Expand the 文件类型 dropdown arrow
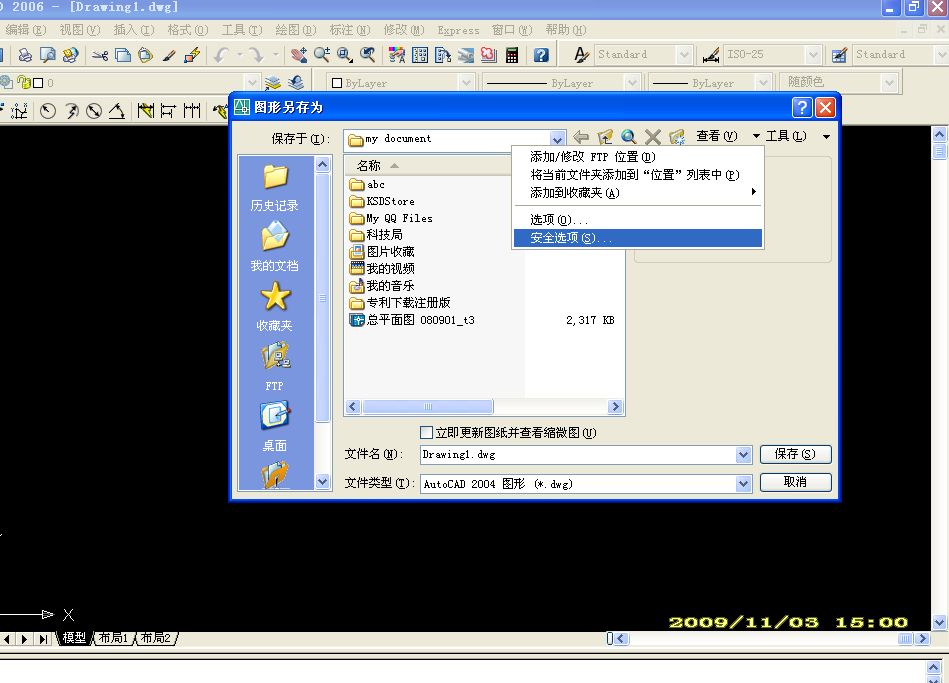 tap(743, 483)
